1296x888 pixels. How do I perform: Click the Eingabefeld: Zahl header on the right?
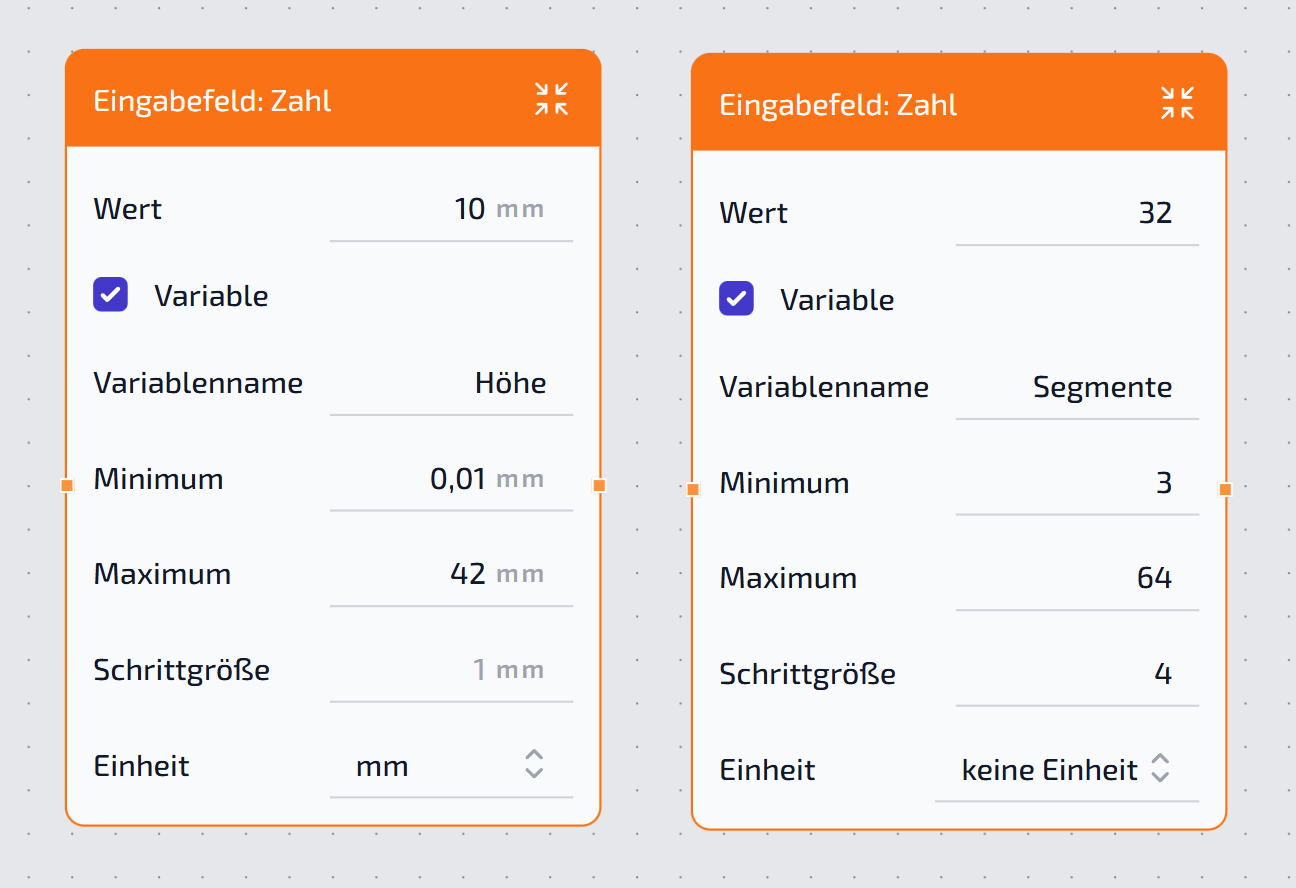(x=838, y=104)
